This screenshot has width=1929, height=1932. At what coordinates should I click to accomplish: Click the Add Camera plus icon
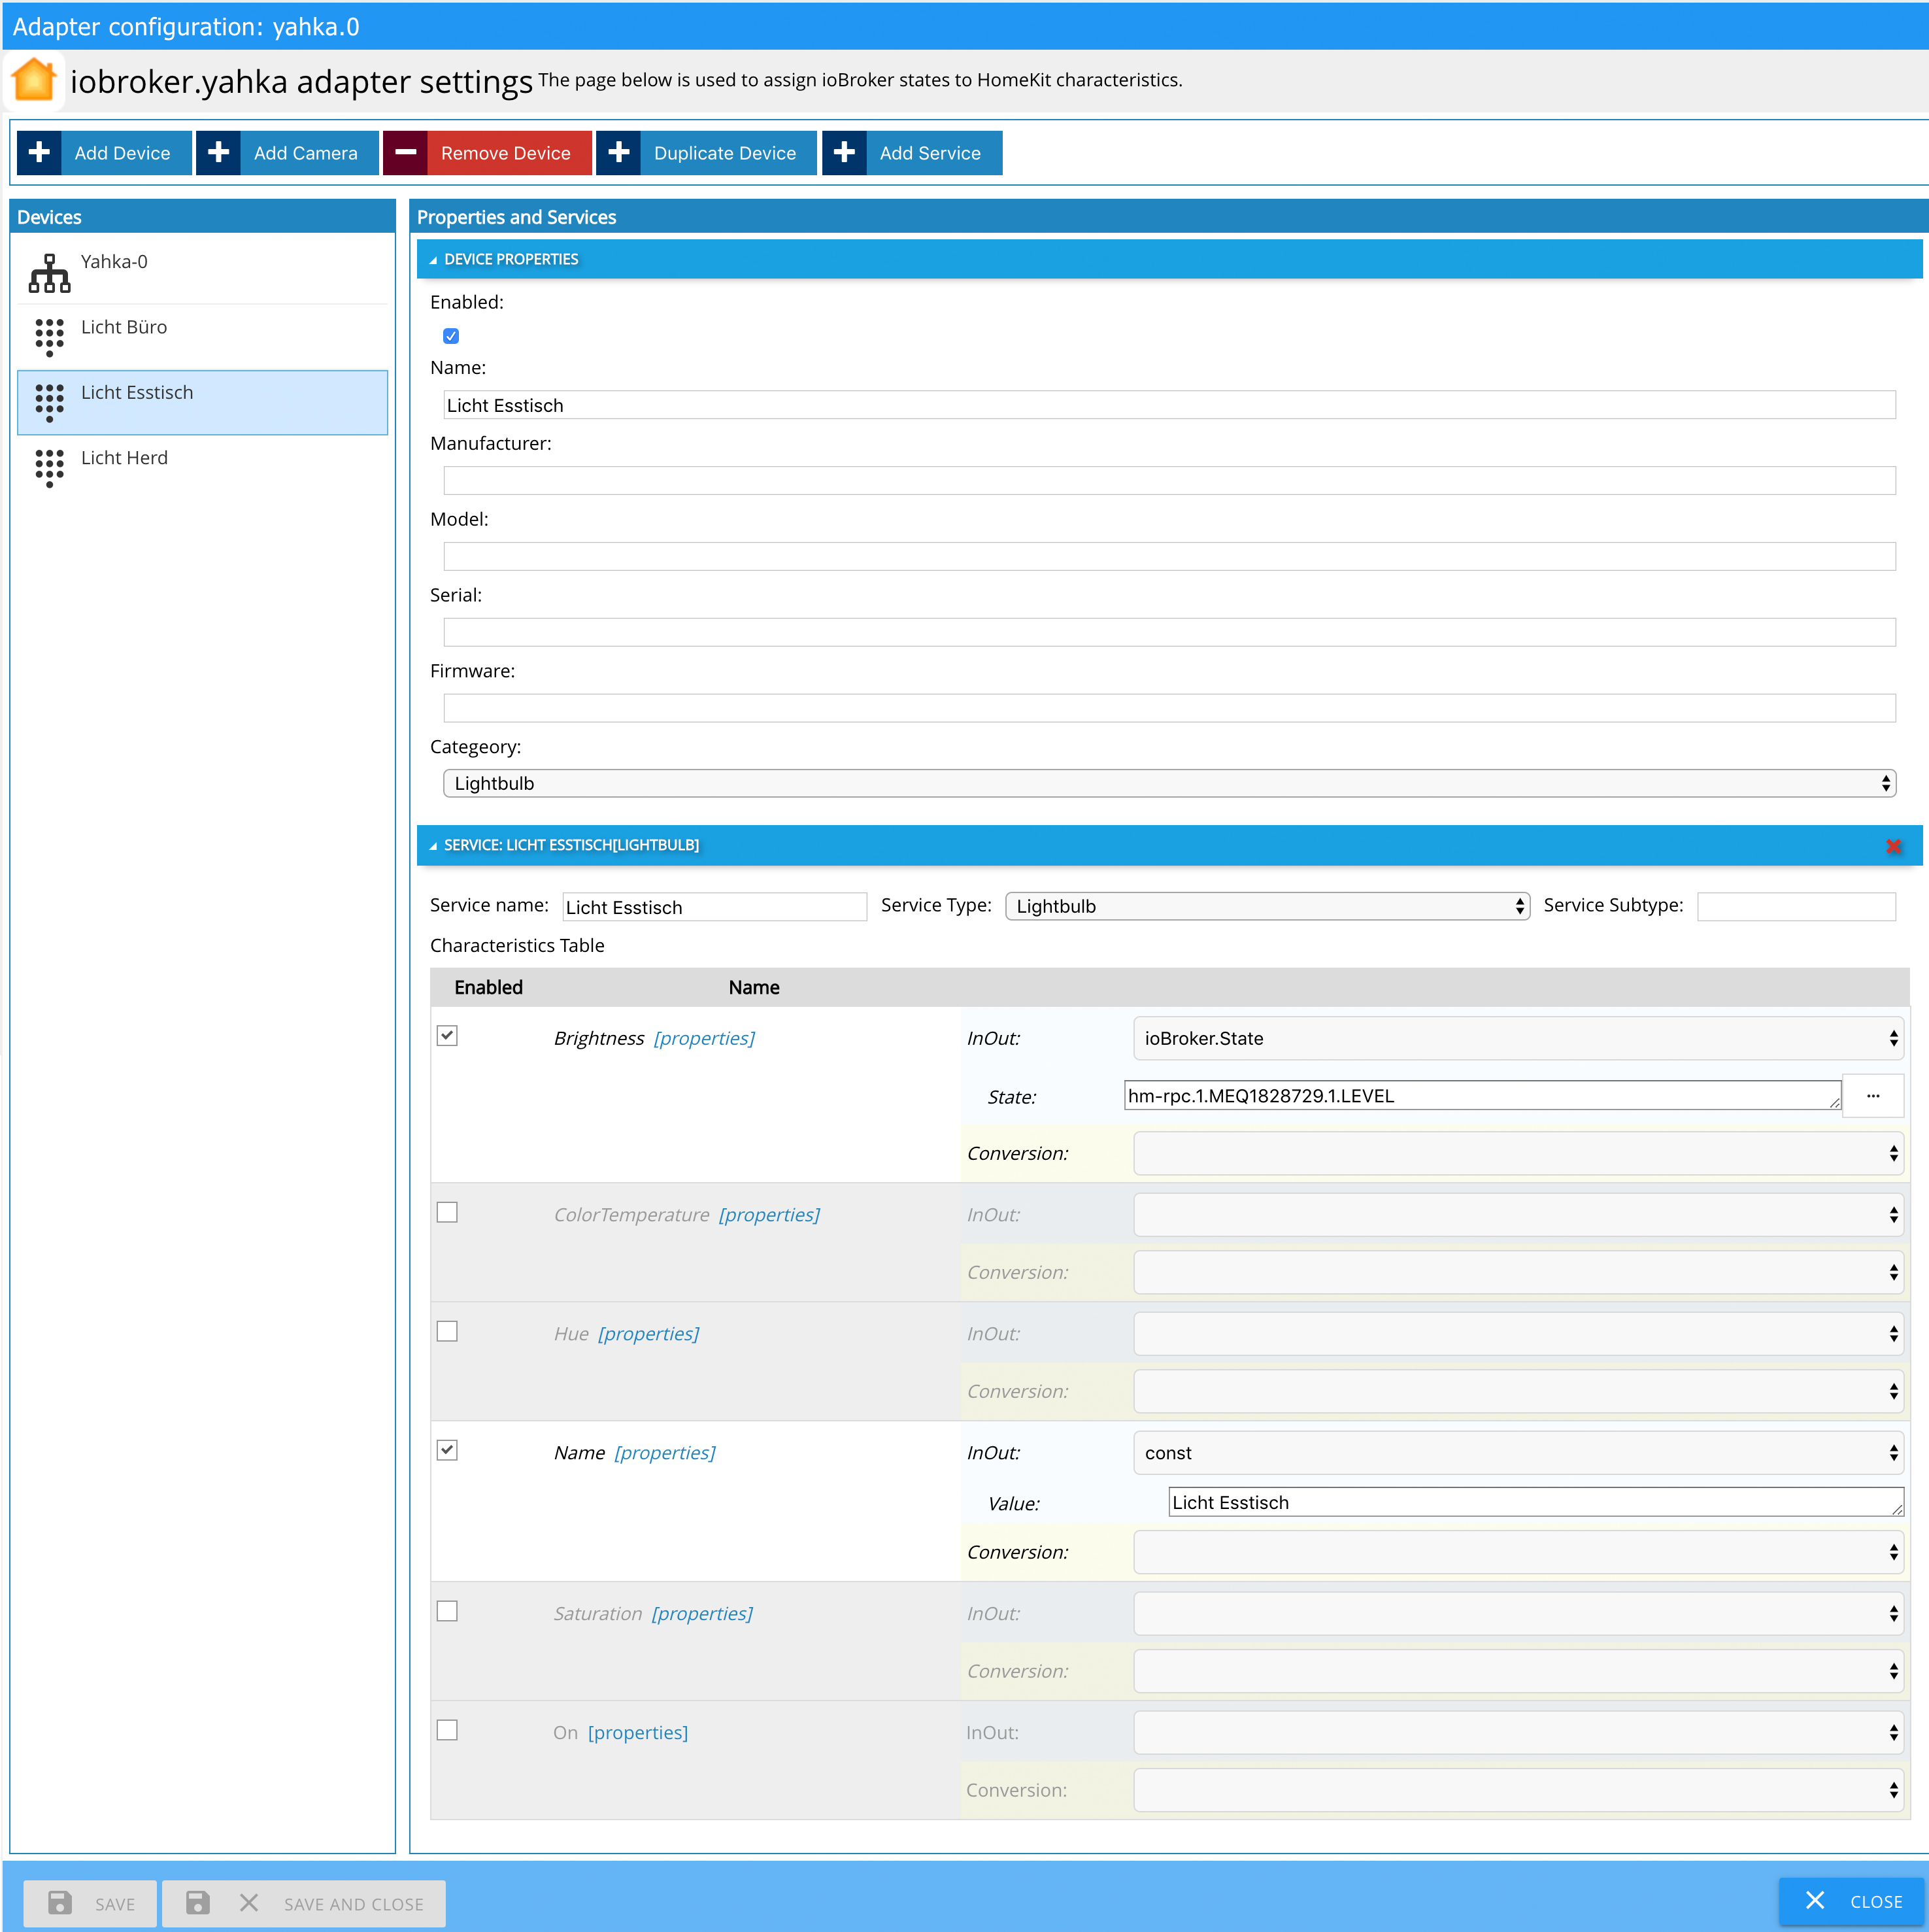(218, 153)
